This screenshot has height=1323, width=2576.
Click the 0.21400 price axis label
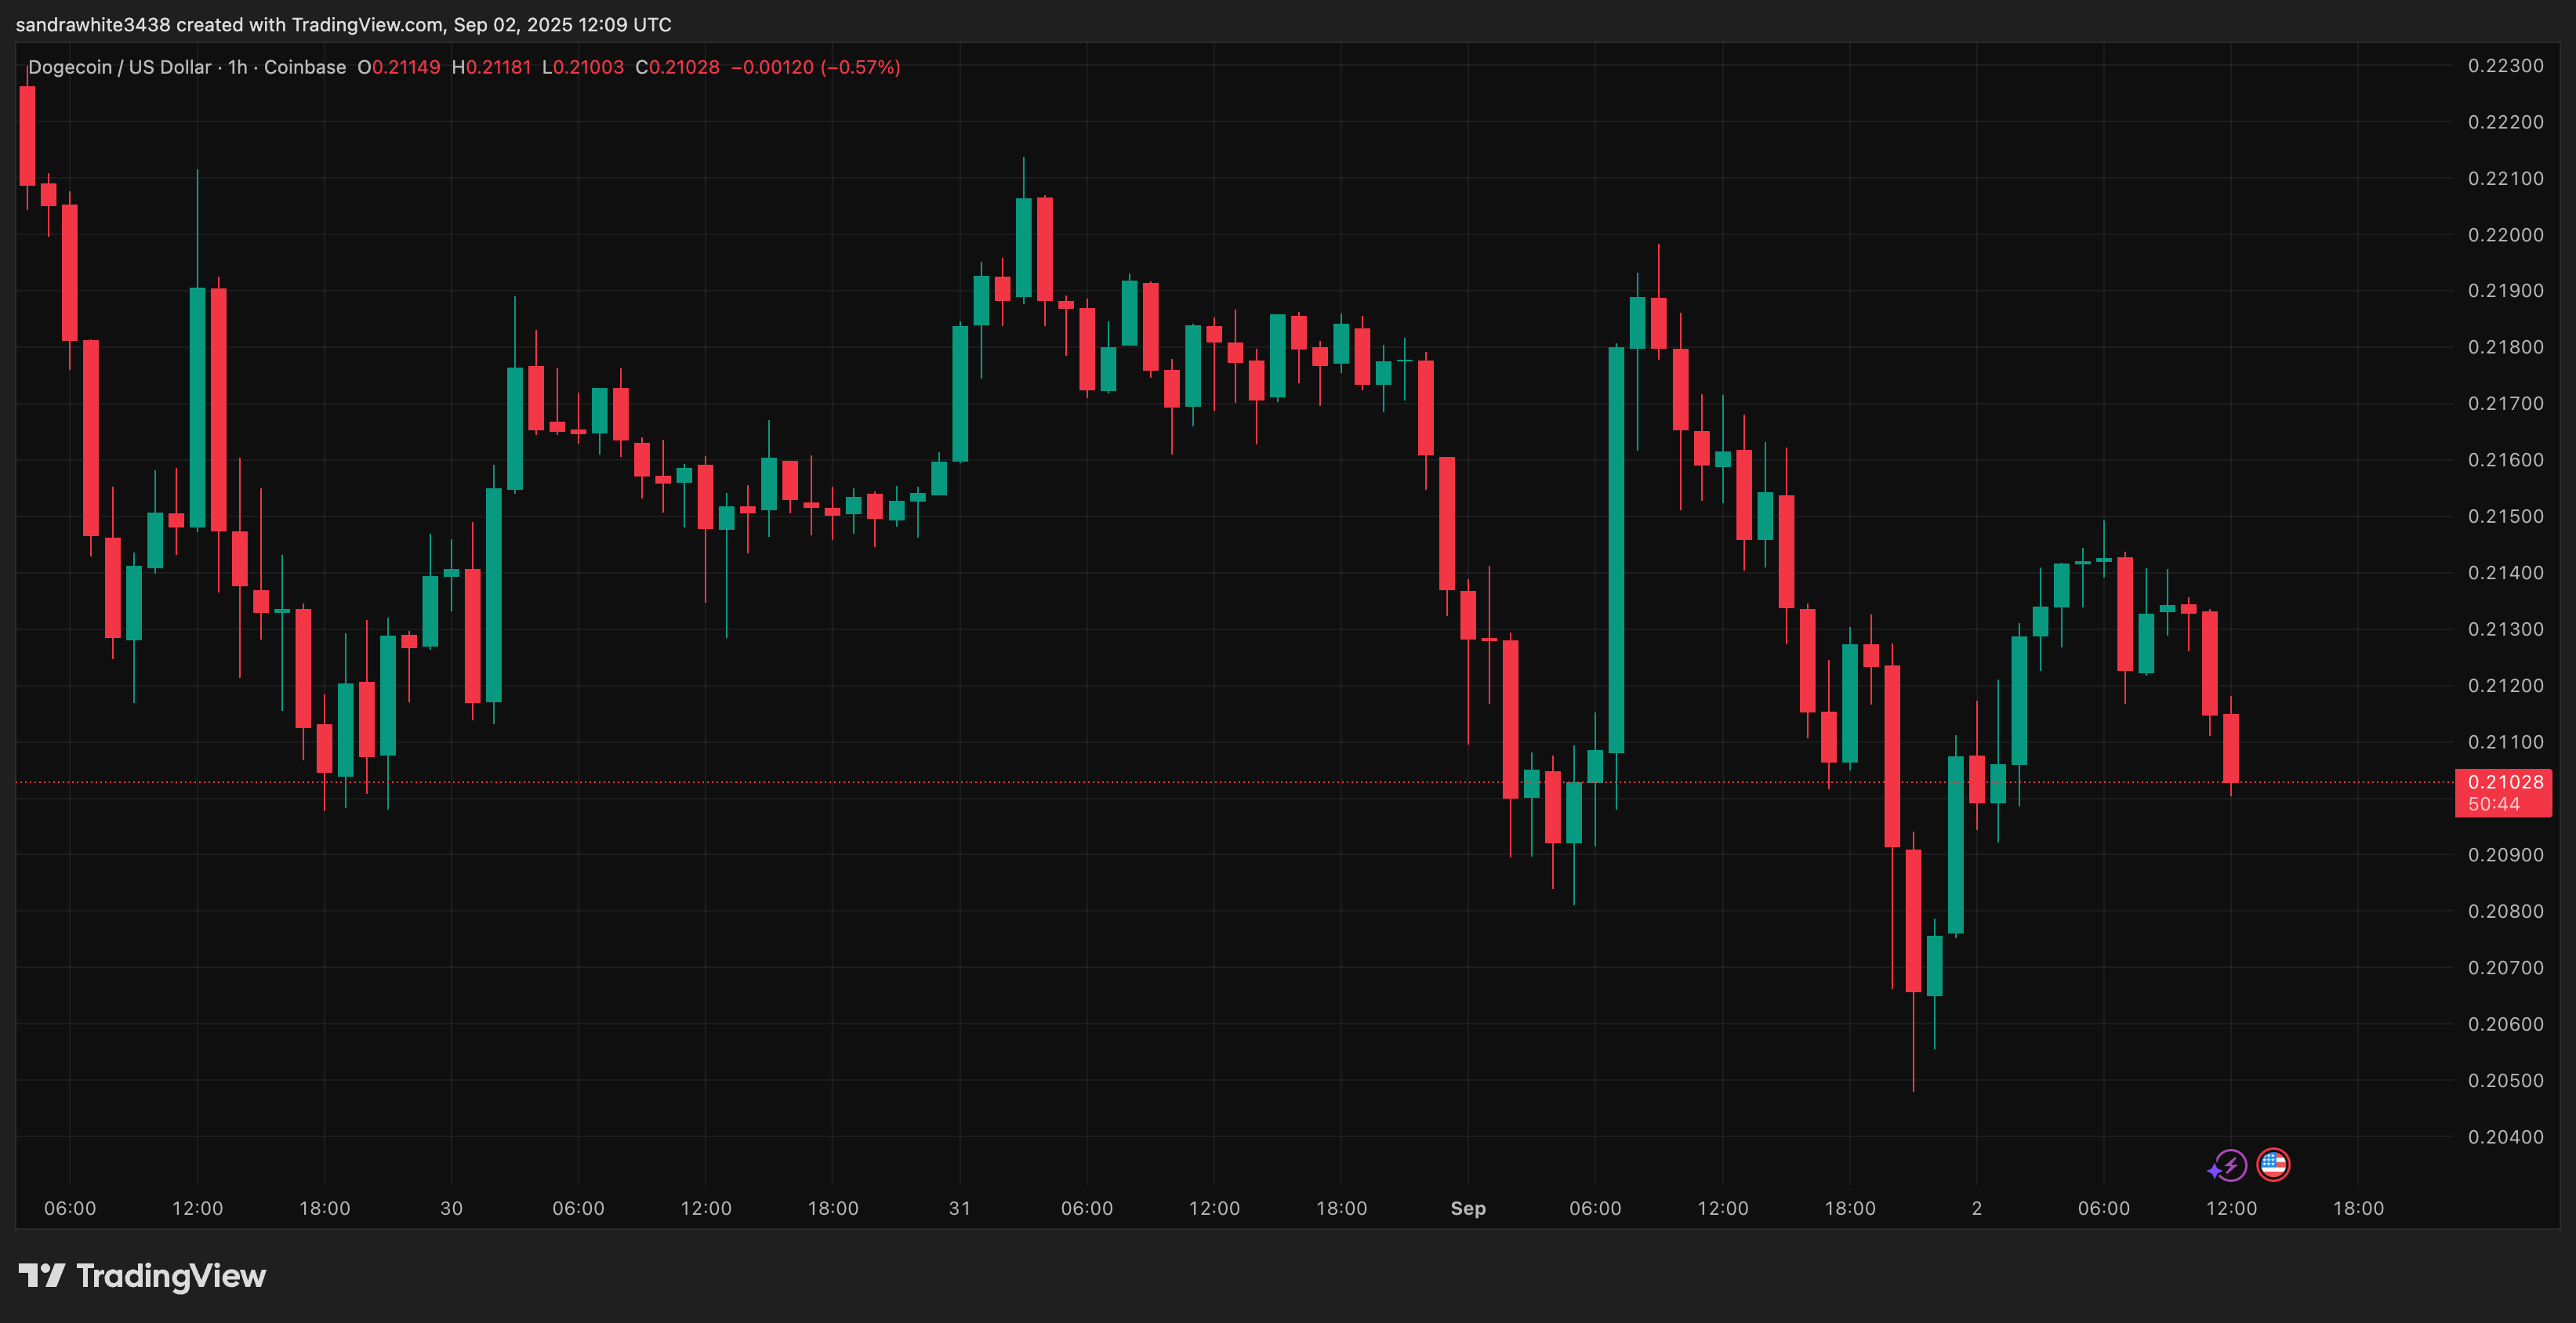click(2505, 573)
